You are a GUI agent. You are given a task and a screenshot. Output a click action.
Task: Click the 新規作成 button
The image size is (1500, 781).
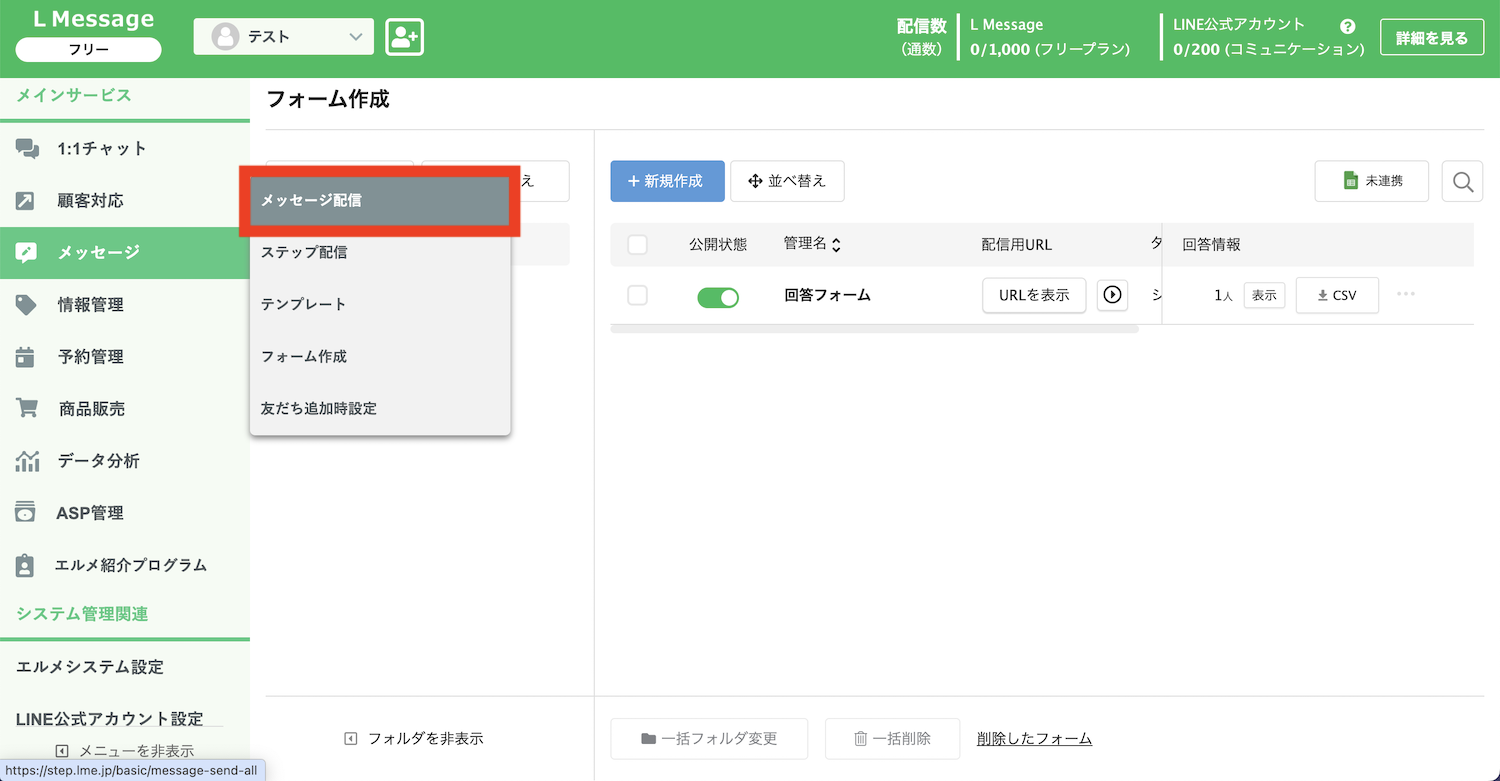(668, 181)
